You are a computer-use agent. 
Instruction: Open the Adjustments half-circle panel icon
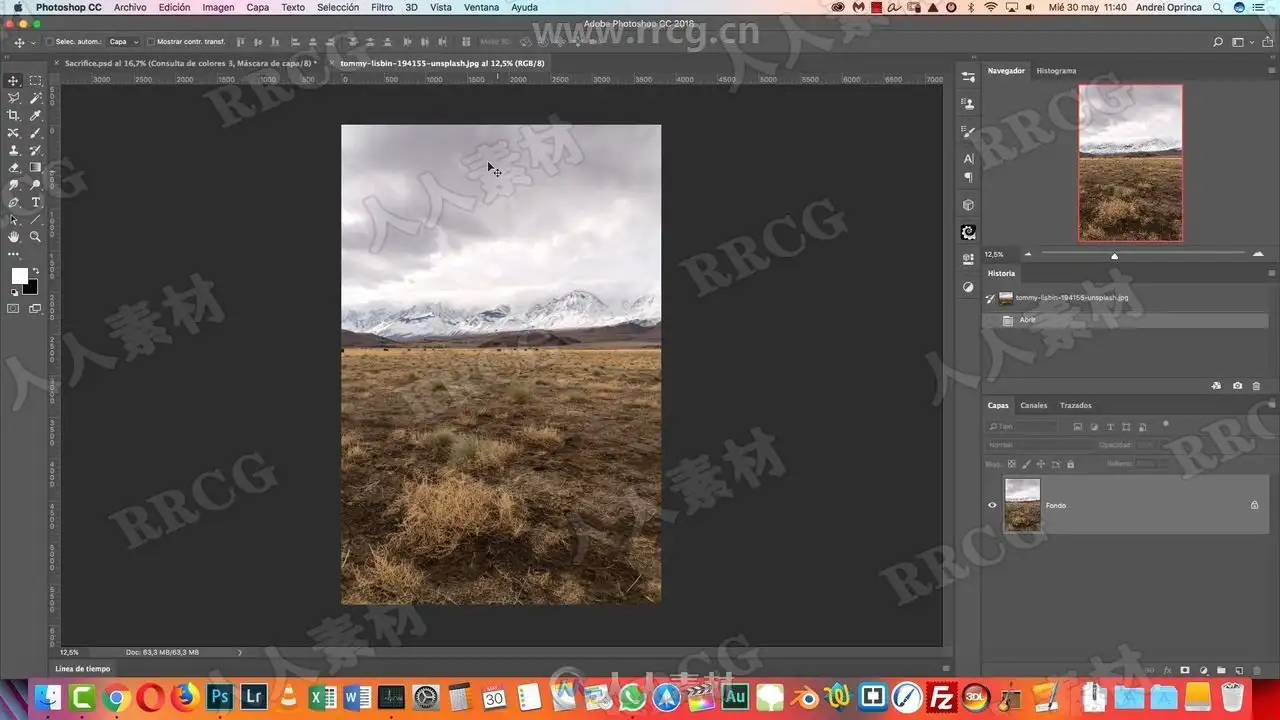968,287
